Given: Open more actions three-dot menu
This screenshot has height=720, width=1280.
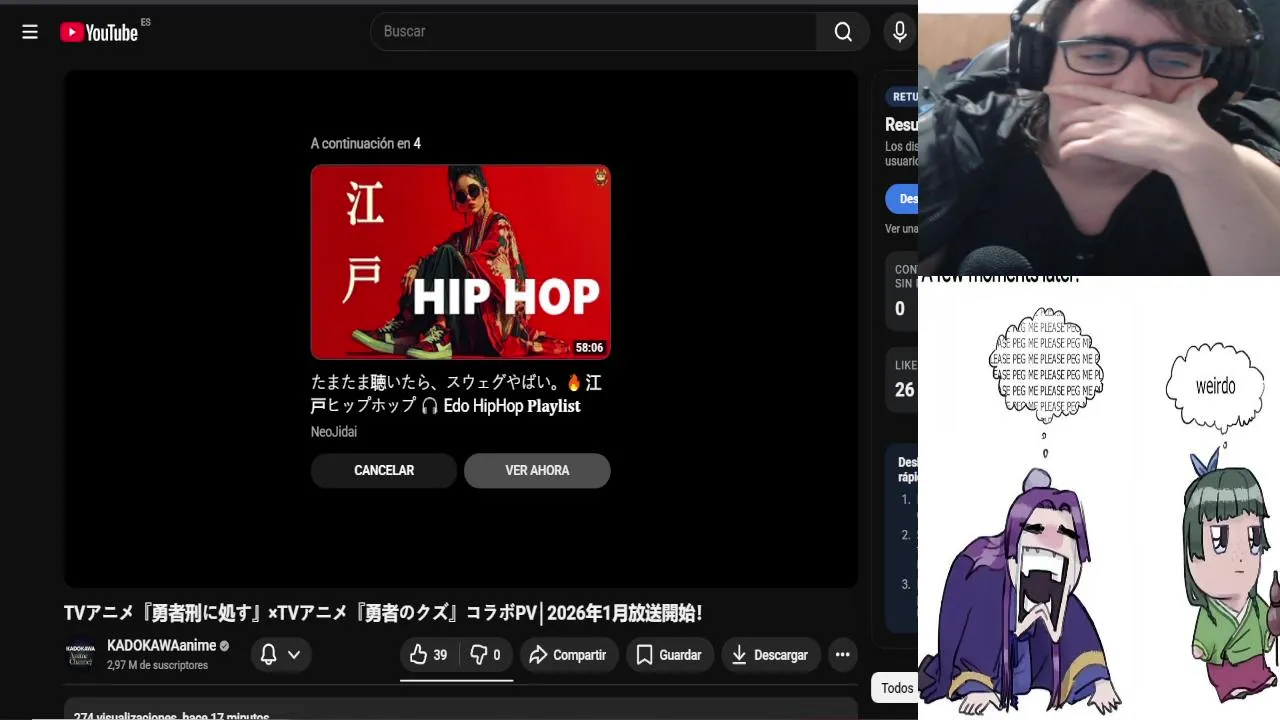Looking at the screenshot, I should (843, 655).
